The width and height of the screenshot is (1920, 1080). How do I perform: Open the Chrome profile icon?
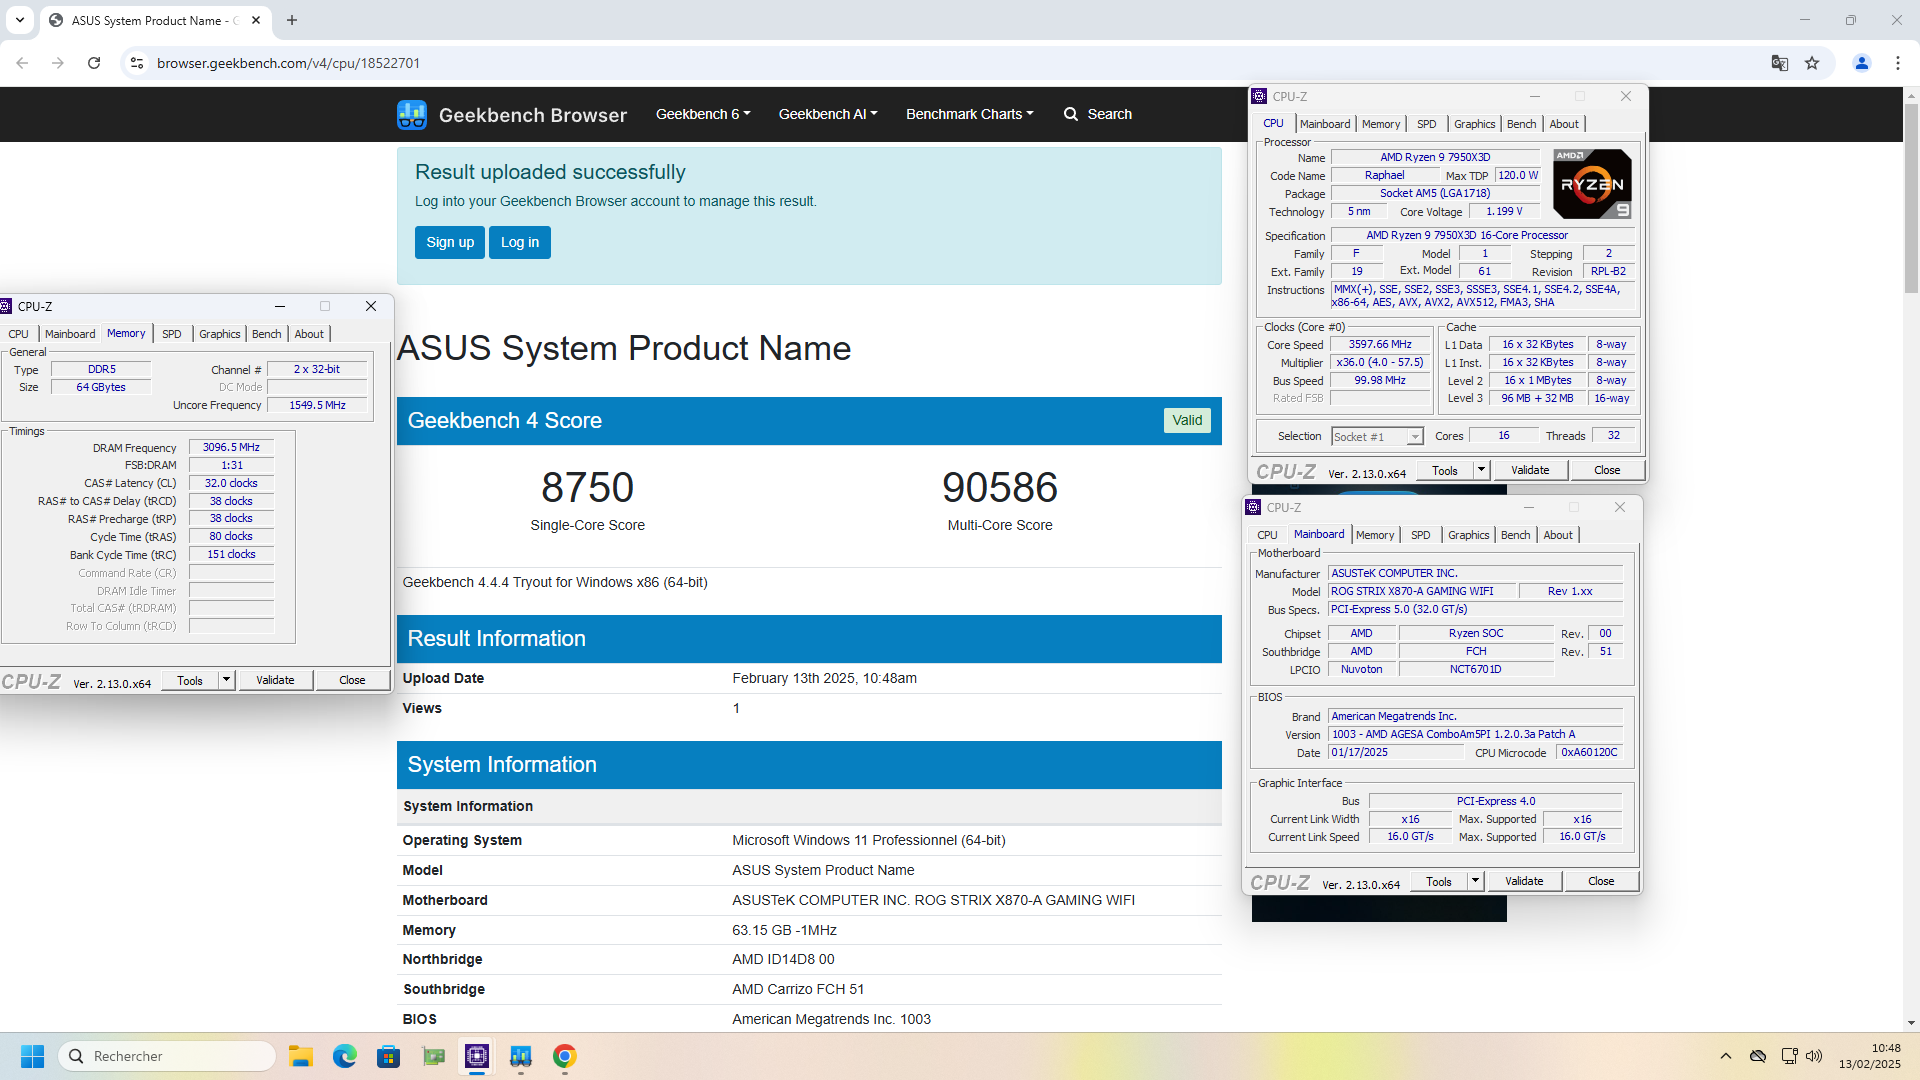[x=1862, y=63]
